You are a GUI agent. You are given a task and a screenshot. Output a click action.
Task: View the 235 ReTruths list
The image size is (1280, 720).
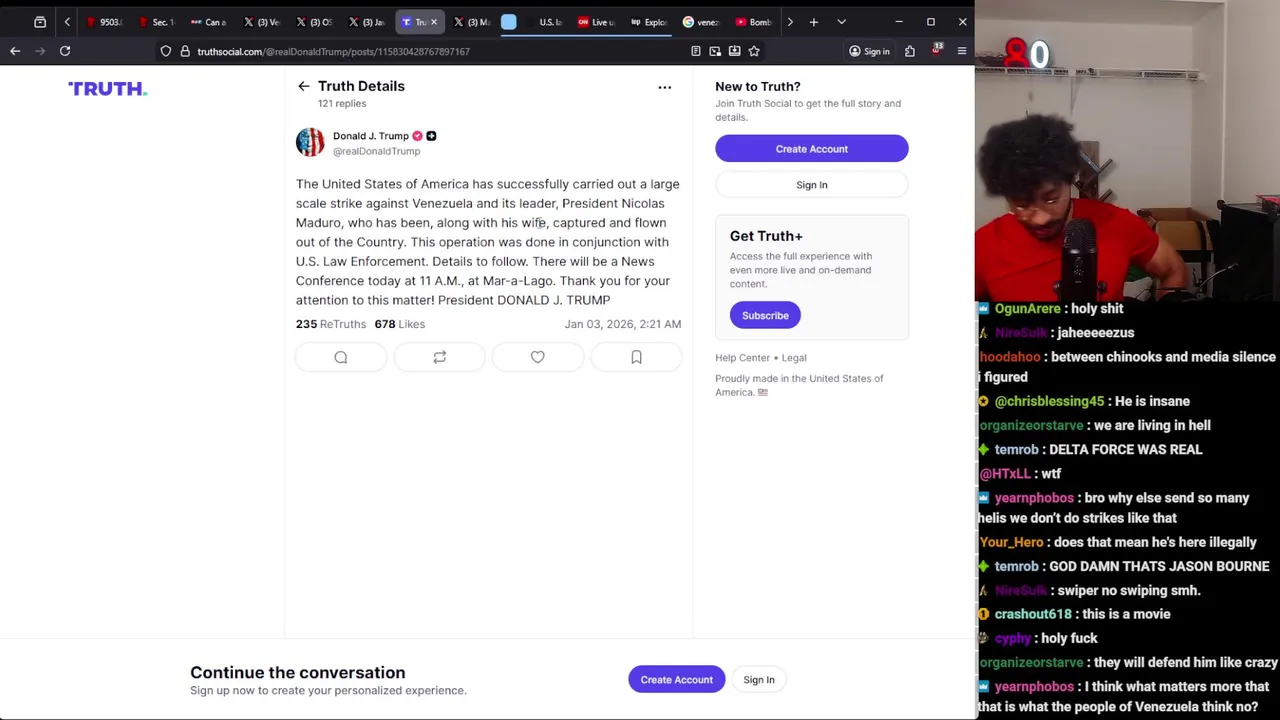click(331, 324)
